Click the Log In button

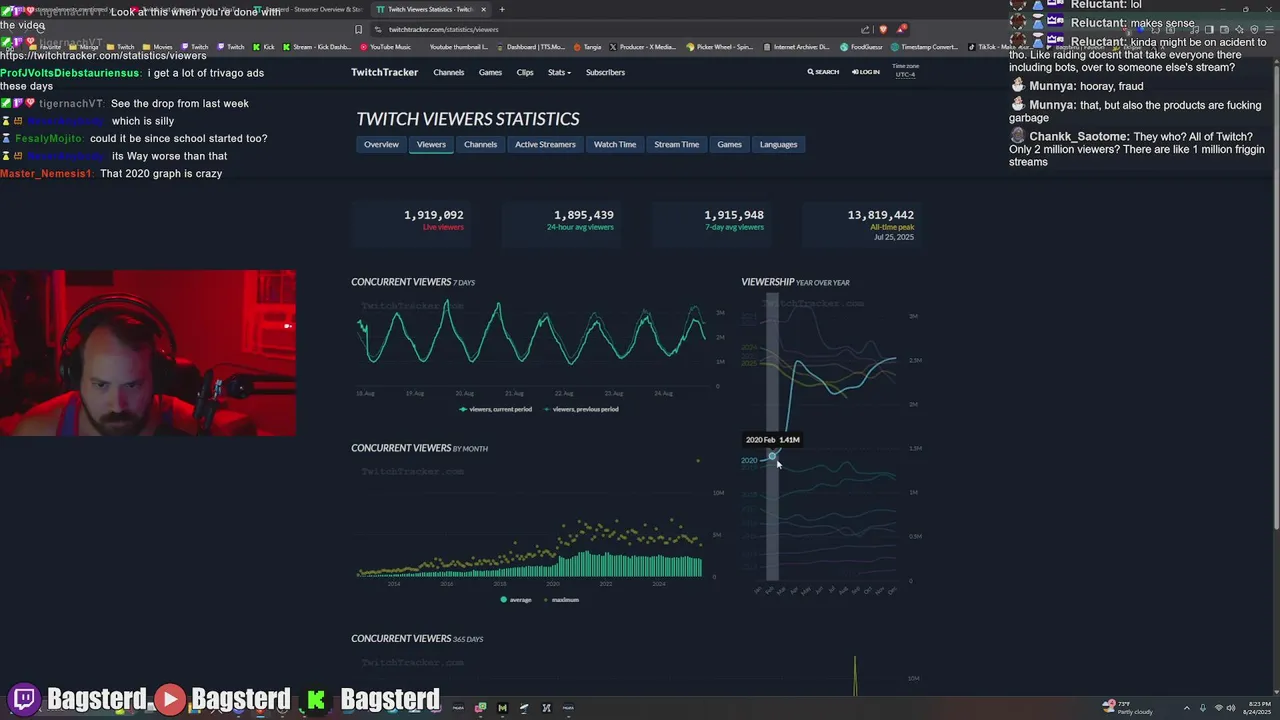(866, 72)
